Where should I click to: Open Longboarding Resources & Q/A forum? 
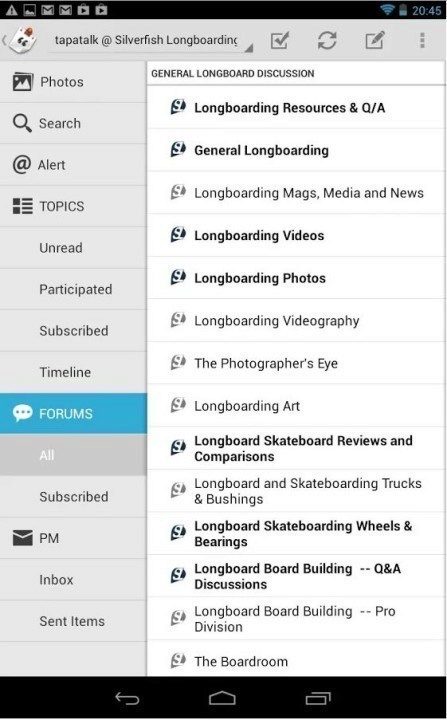coord(296,107)
